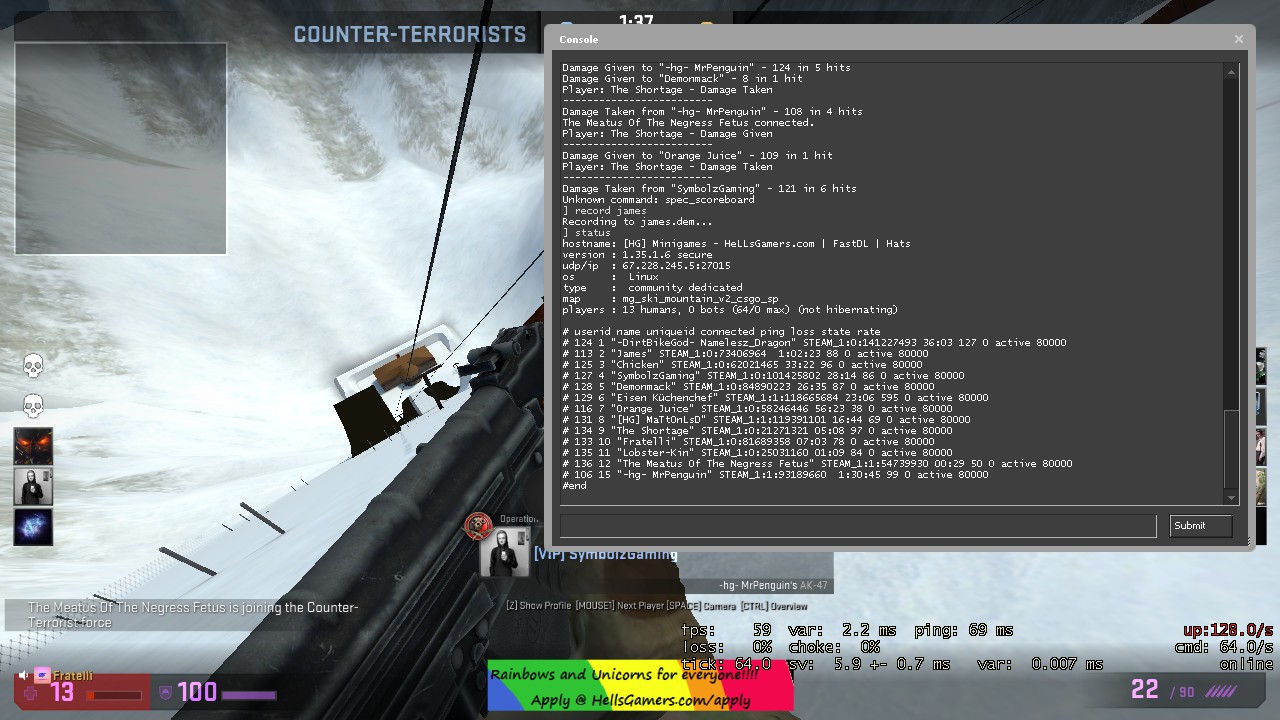Click the Fratelli name in the HUD

pos(73,676)
